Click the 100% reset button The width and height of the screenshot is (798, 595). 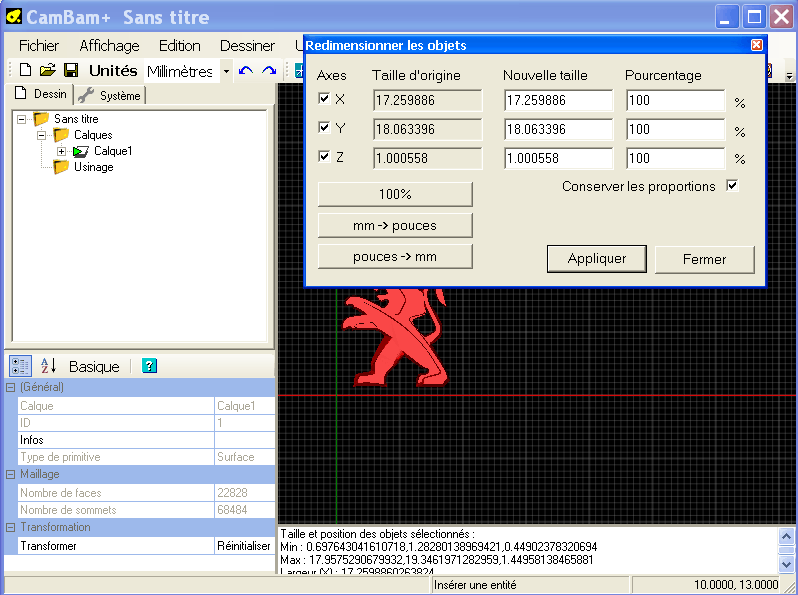coord(395,194)
